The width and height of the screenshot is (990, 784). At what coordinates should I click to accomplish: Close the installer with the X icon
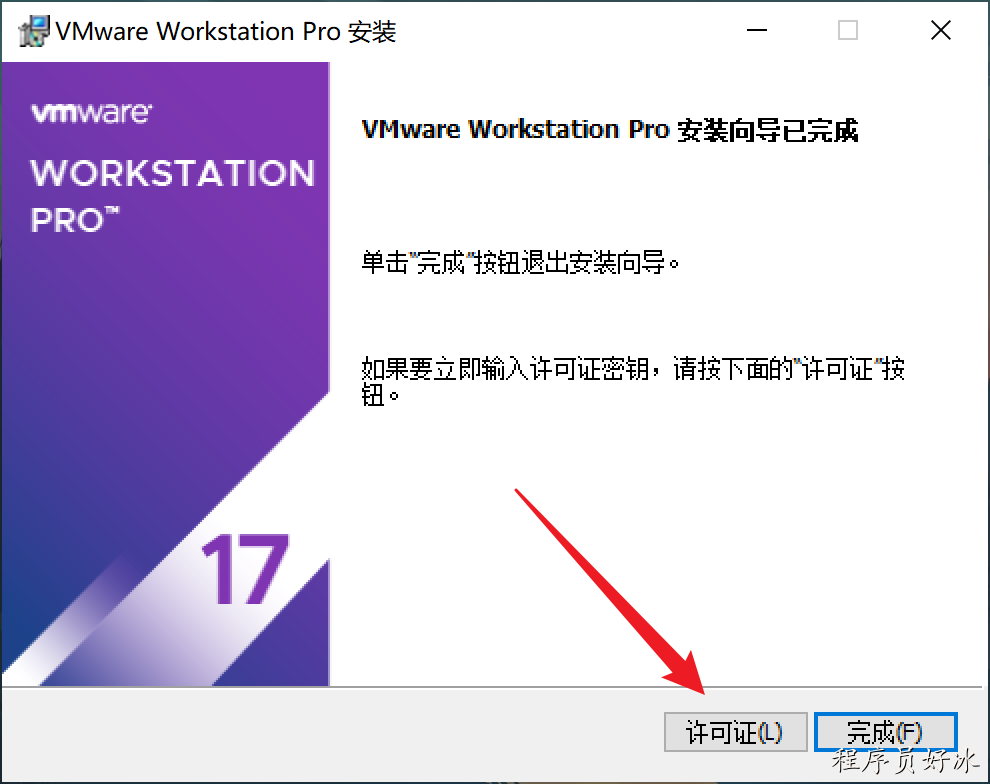coord(940,30)
